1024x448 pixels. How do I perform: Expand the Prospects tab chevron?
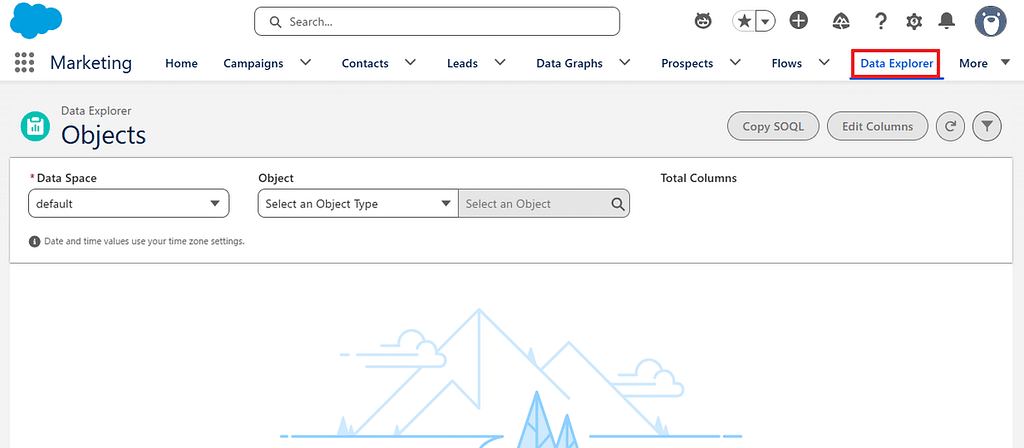coord(735,63)
